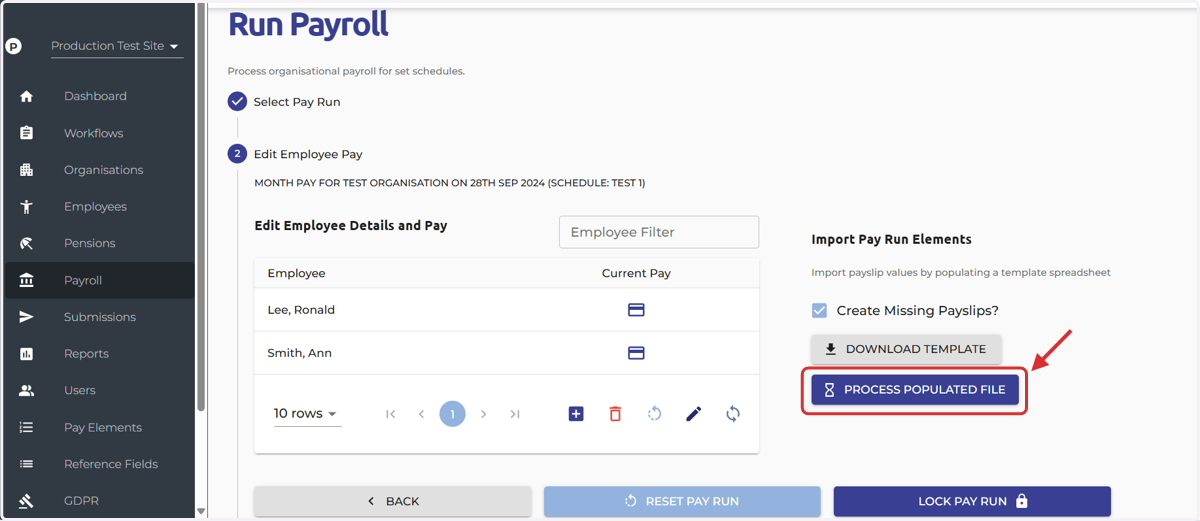Click Edit Employee Pay step 2
The height and width of the screenshot is (521, 1200).
[x=296, y=155]
